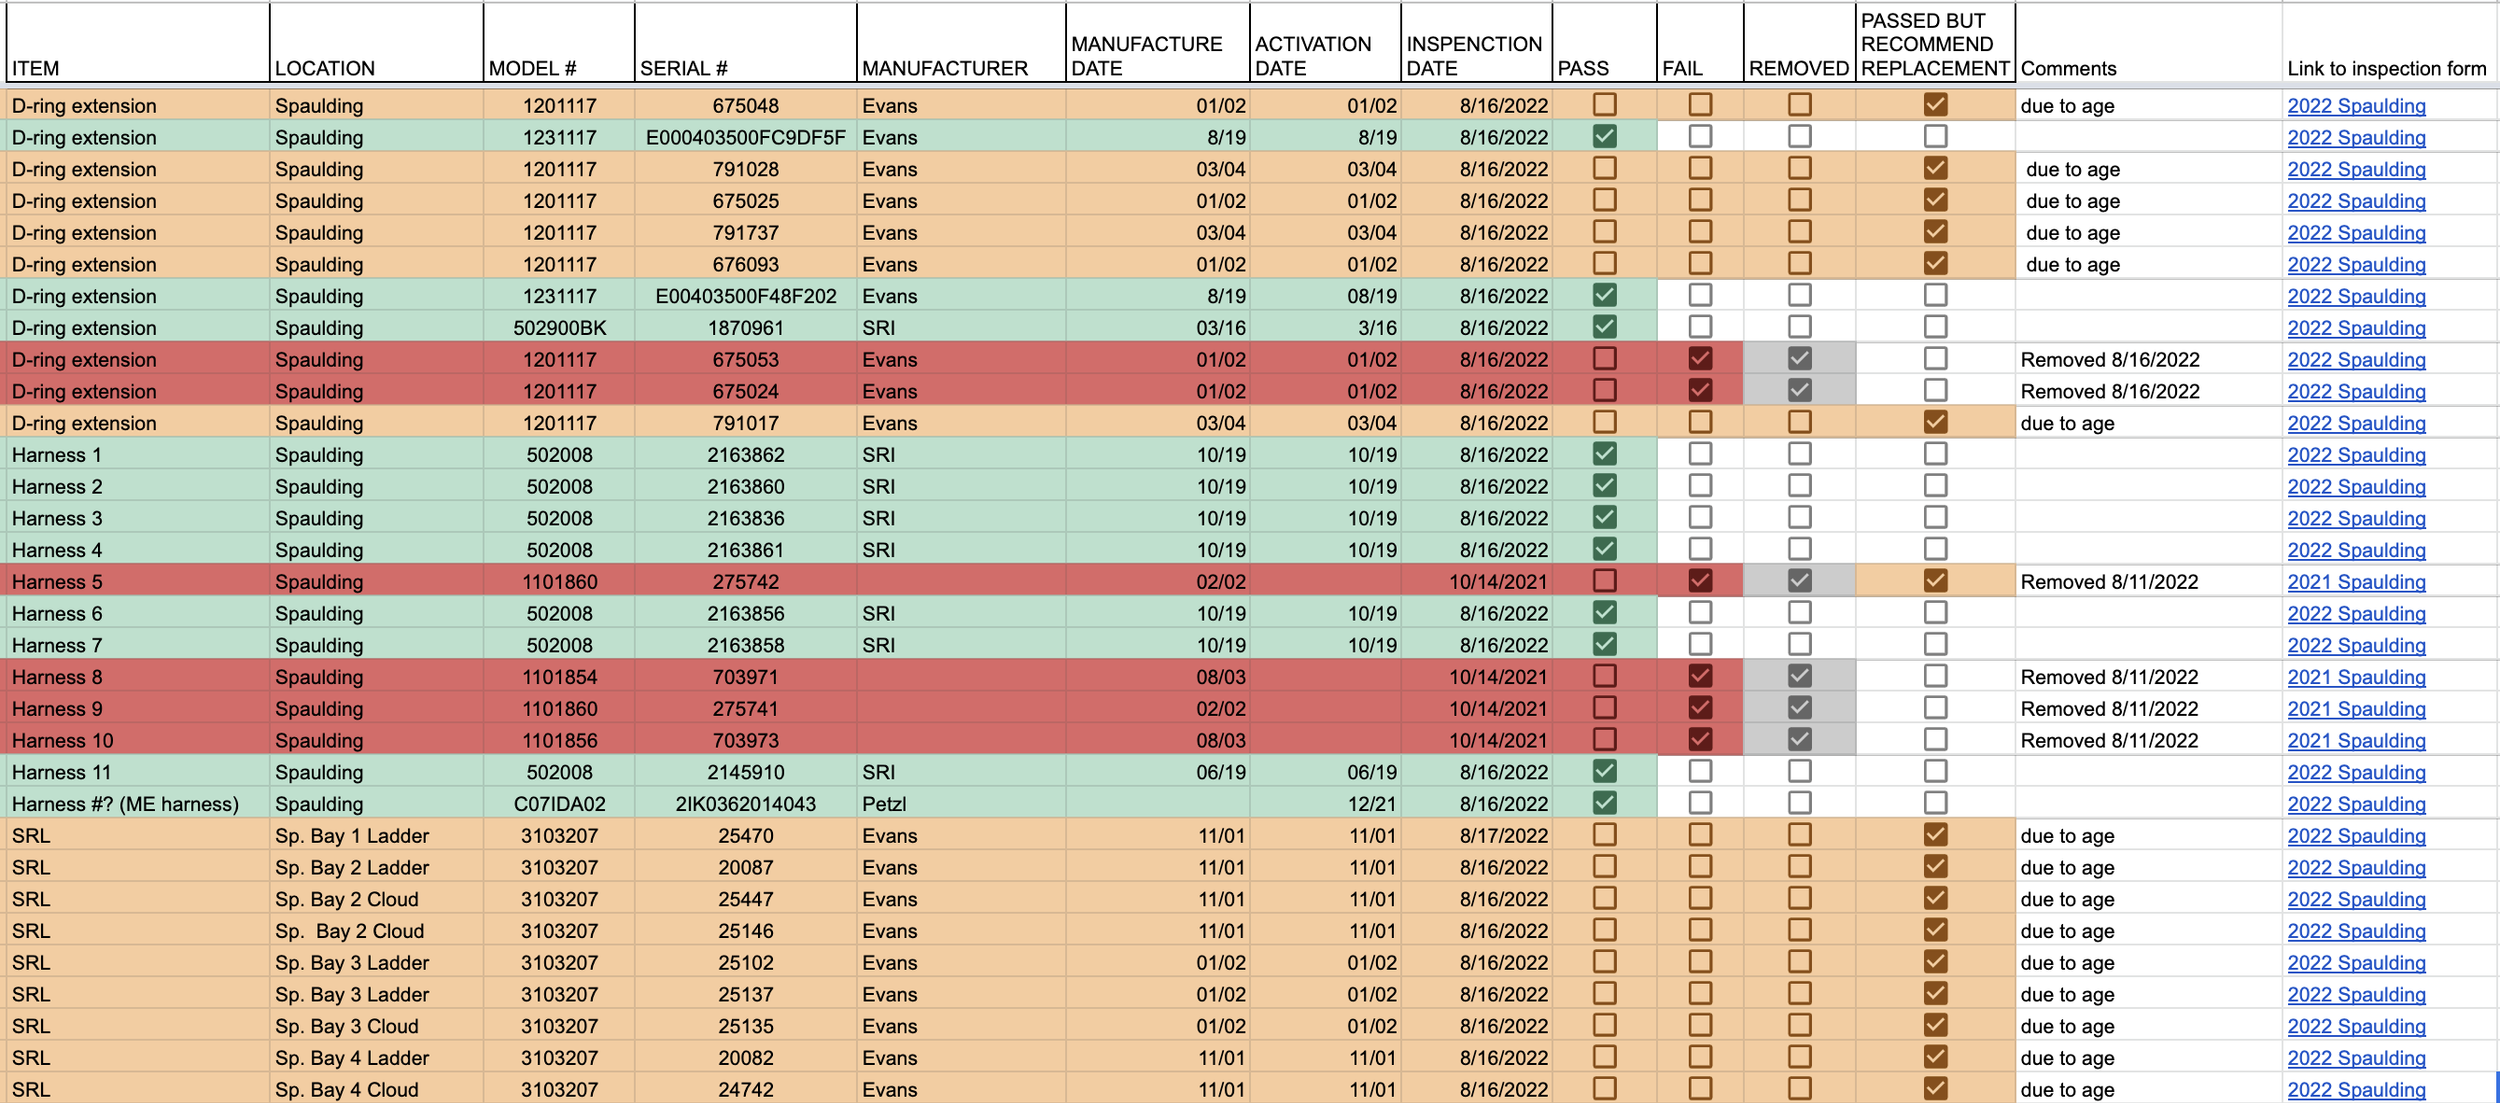Select the ITEM column header
This screenshot has height=1103, width=2500.
pos(137,43)
